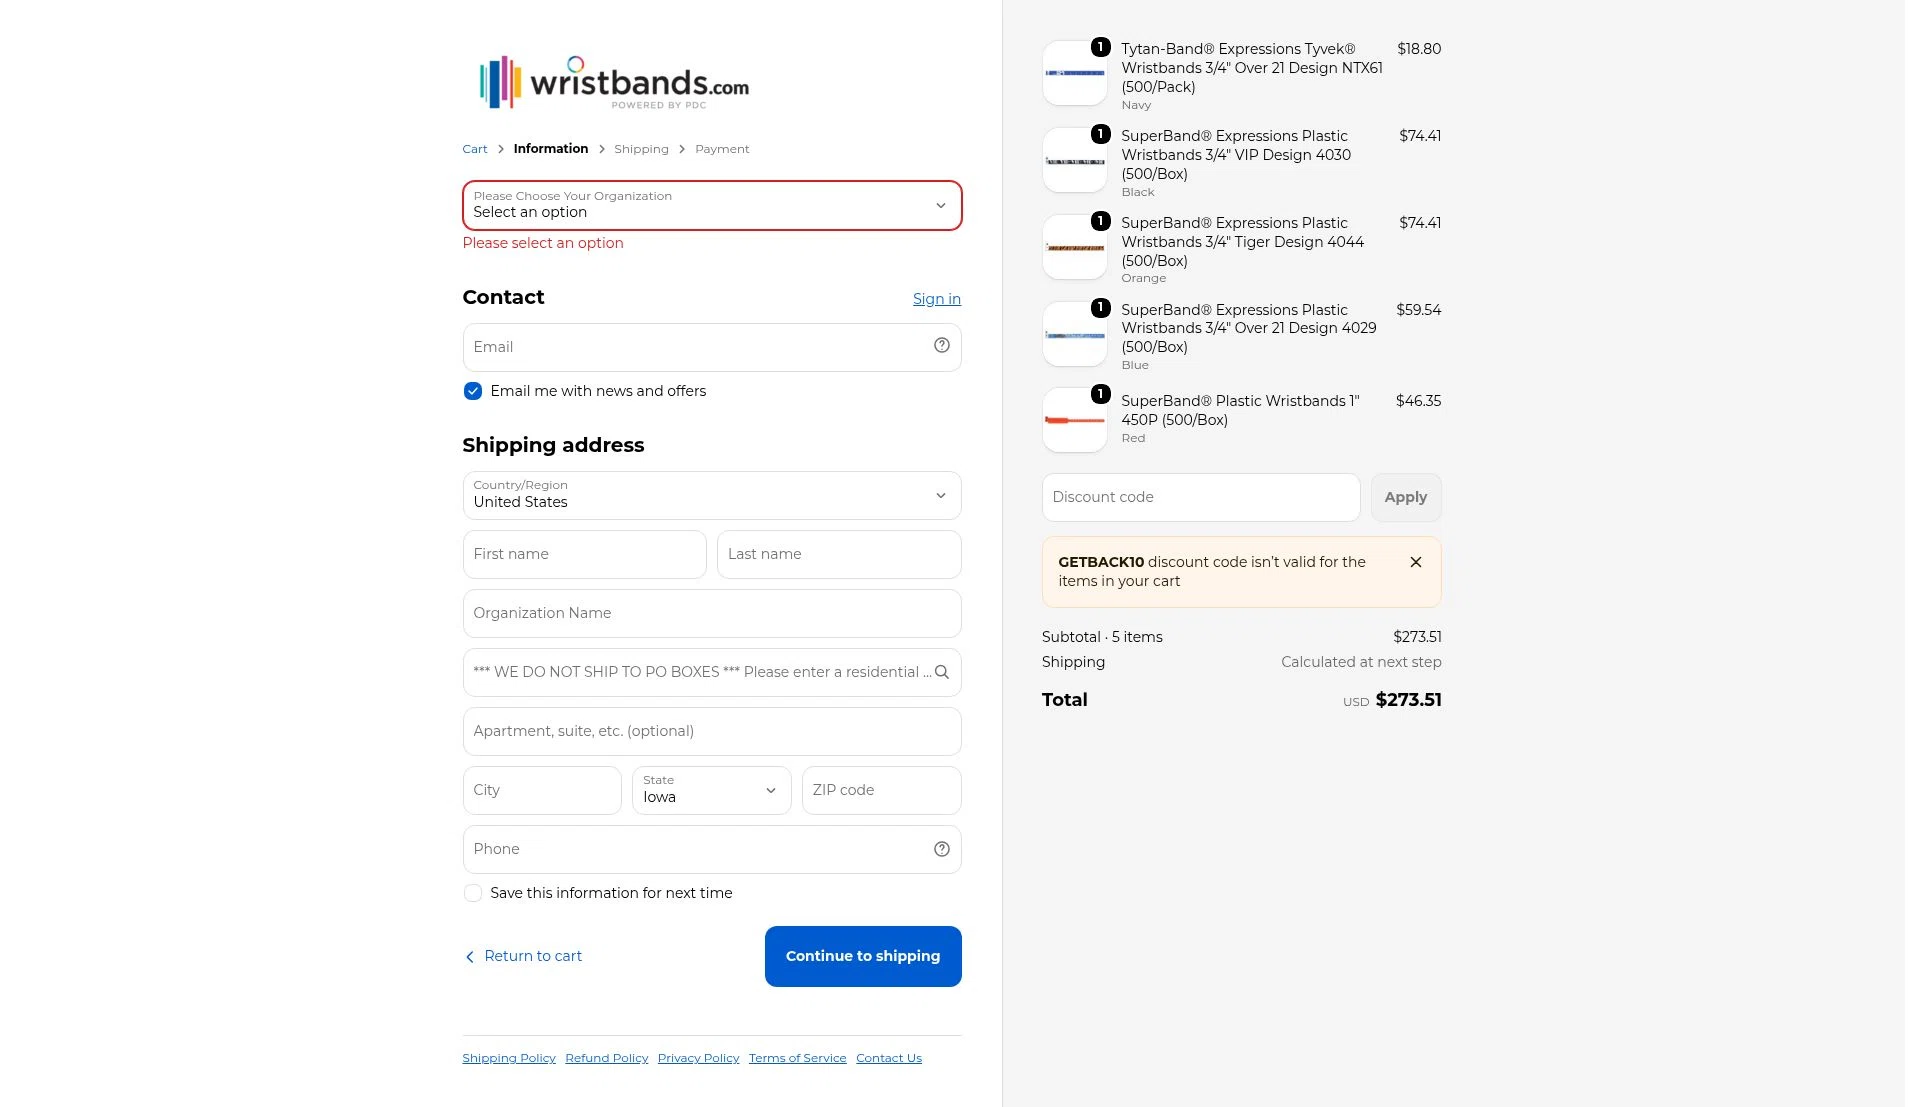Open the State dropdown showing Iowa
The height and width of the screenshot is (1107, 1920).
(711, 790)
